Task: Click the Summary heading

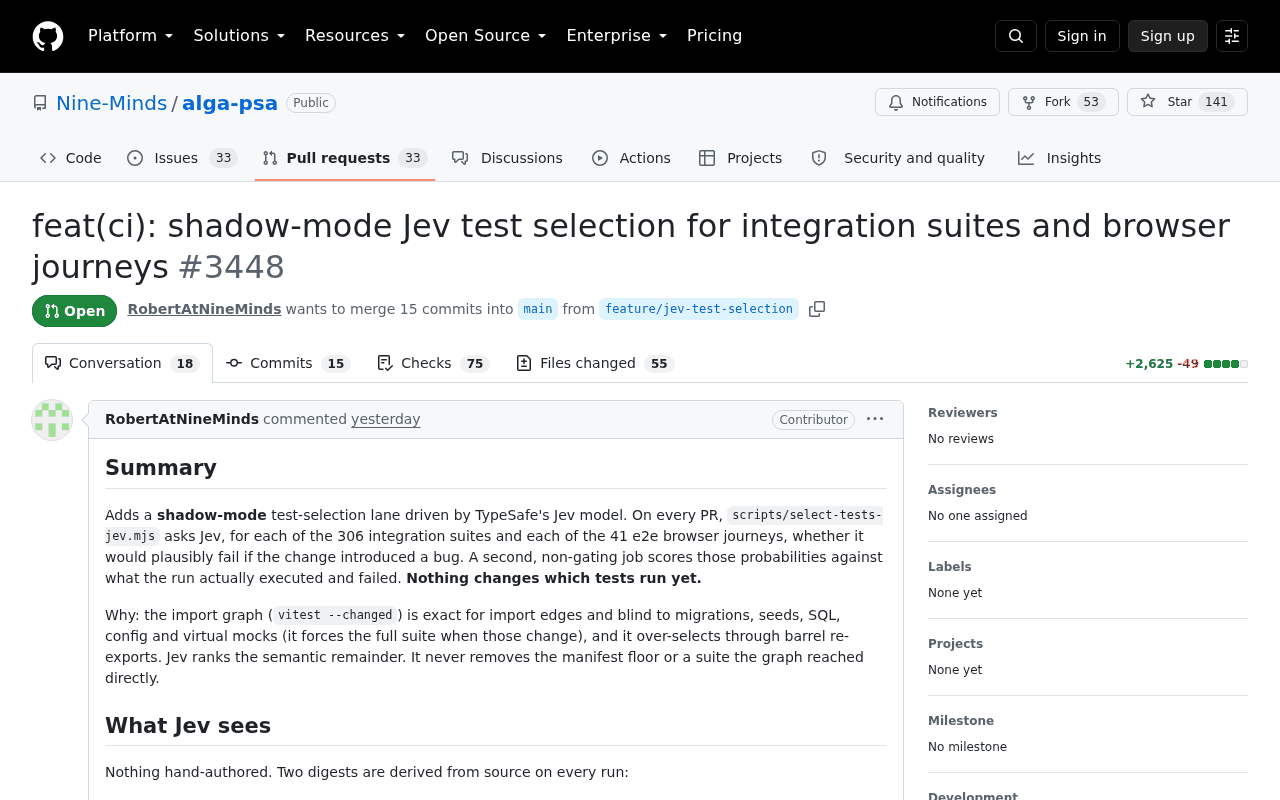Action: tap(161, 467)
